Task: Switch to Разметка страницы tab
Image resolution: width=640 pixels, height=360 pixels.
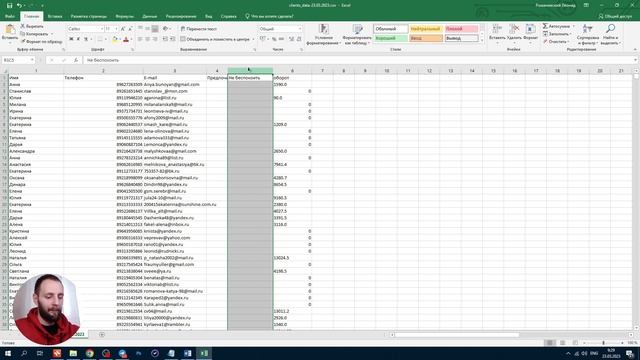Action: tap(89, 16)
